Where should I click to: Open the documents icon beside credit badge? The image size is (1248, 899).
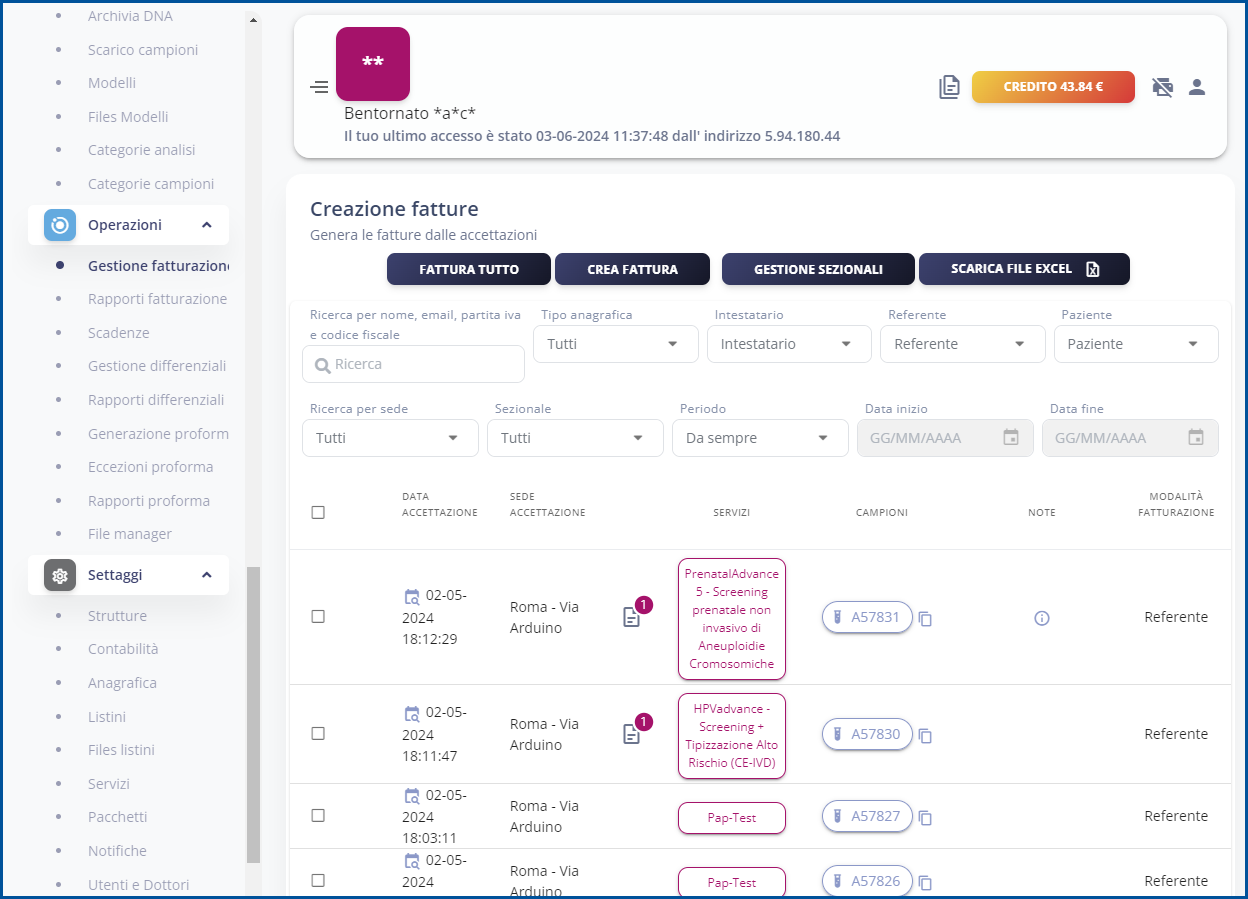949,87
